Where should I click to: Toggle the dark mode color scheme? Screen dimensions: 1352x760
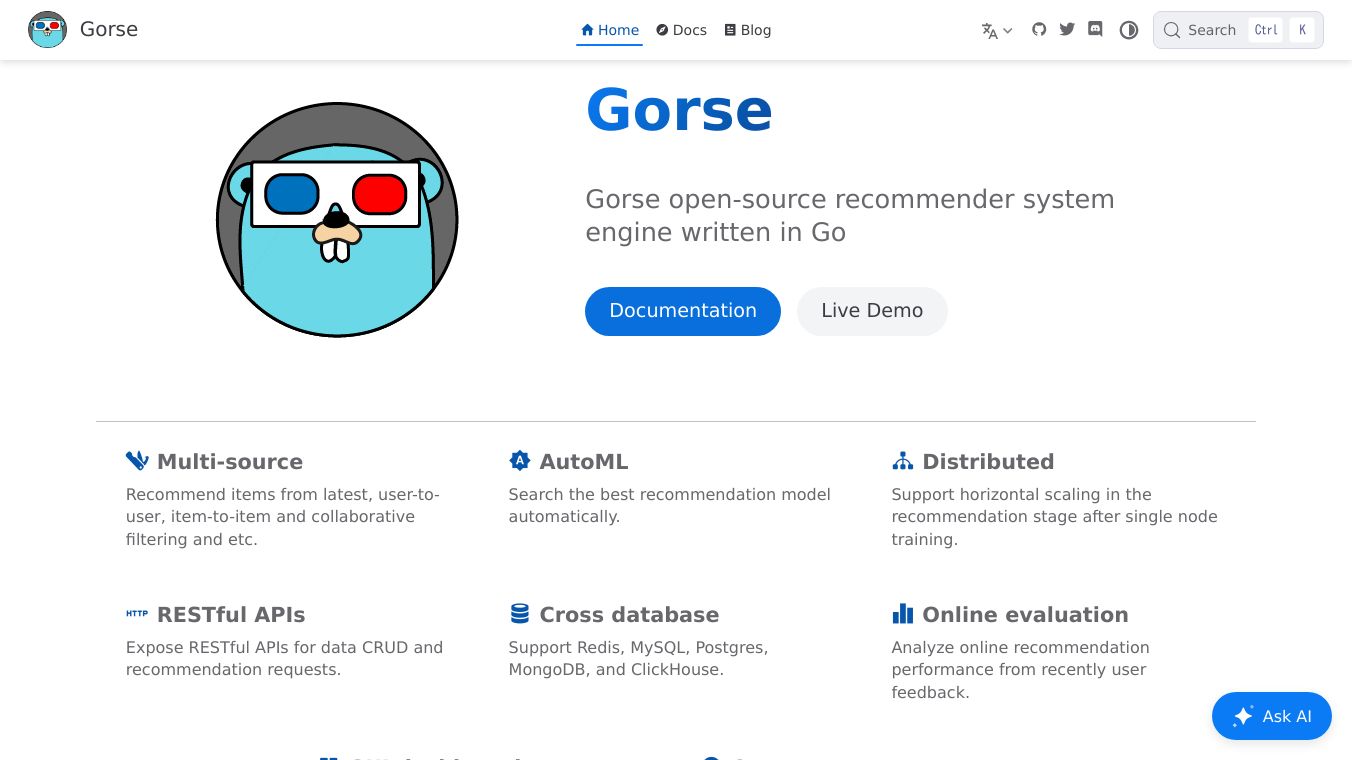pyautogui.click(x=1129, y=30)
